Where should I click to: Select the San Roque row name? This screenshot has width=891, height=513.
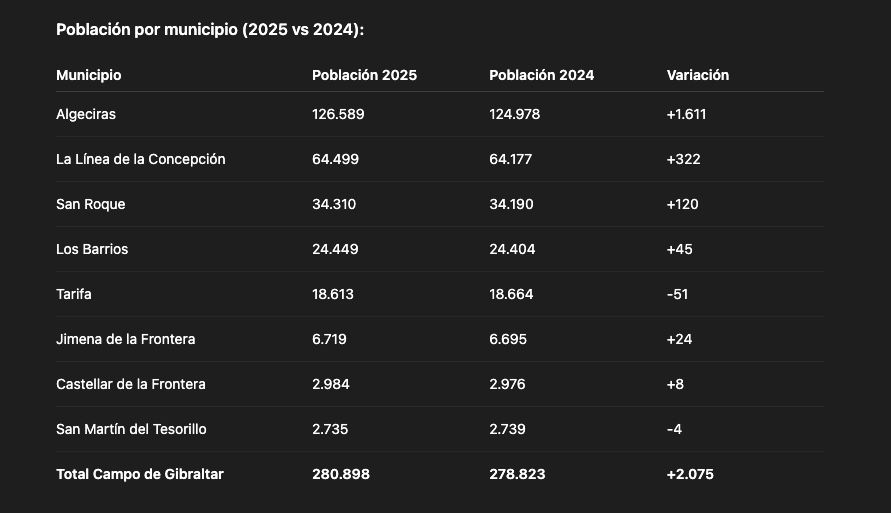coord(91,204)
